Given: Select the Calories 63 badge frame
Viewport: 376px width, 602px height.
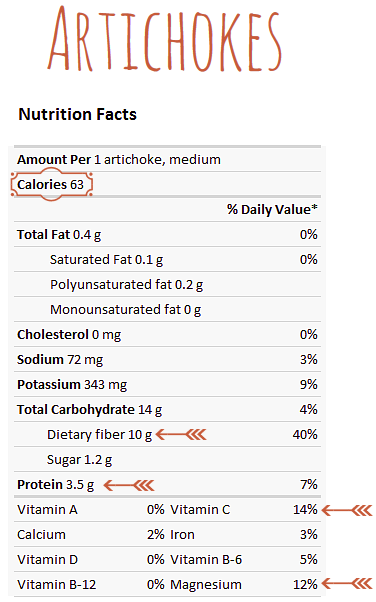Looking at the screenshot, I should [x=51, y=184].
